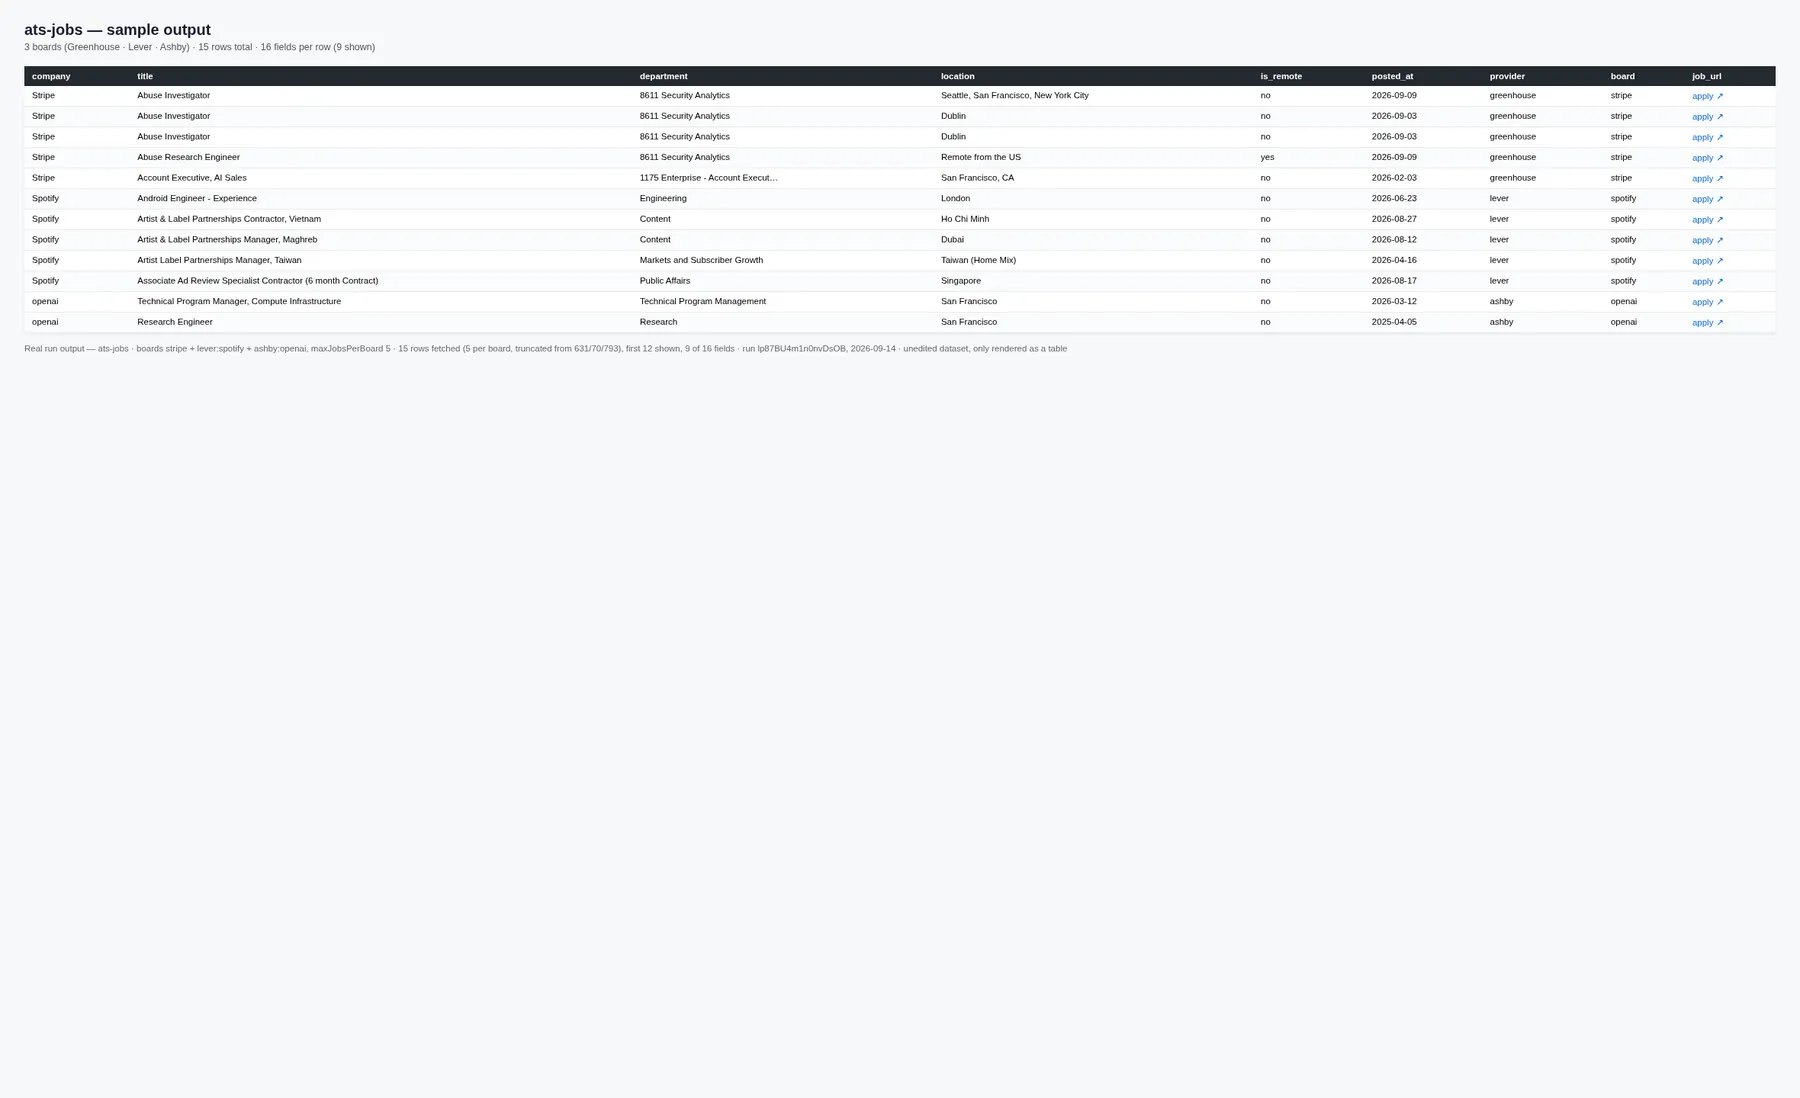The height and width of the screenshot is (1098, 1800).
Task: Click 'Artist Label Partnerships Manager, Taiwan' title
Action: (219, 260)
